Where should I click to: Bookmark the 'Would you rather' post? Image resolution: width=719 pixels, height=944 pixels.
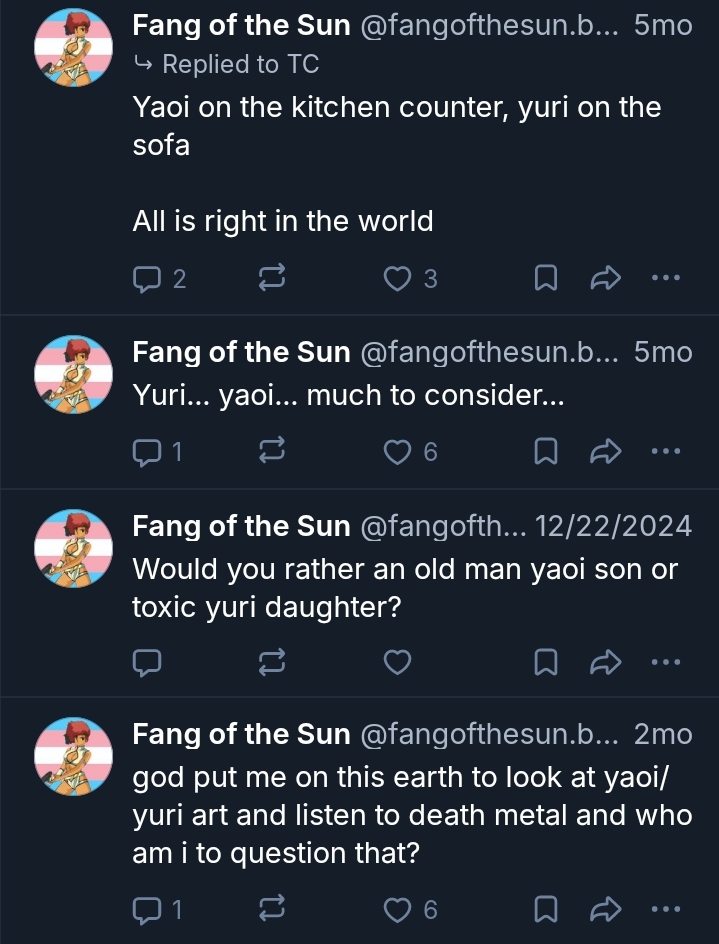point(546,661)
